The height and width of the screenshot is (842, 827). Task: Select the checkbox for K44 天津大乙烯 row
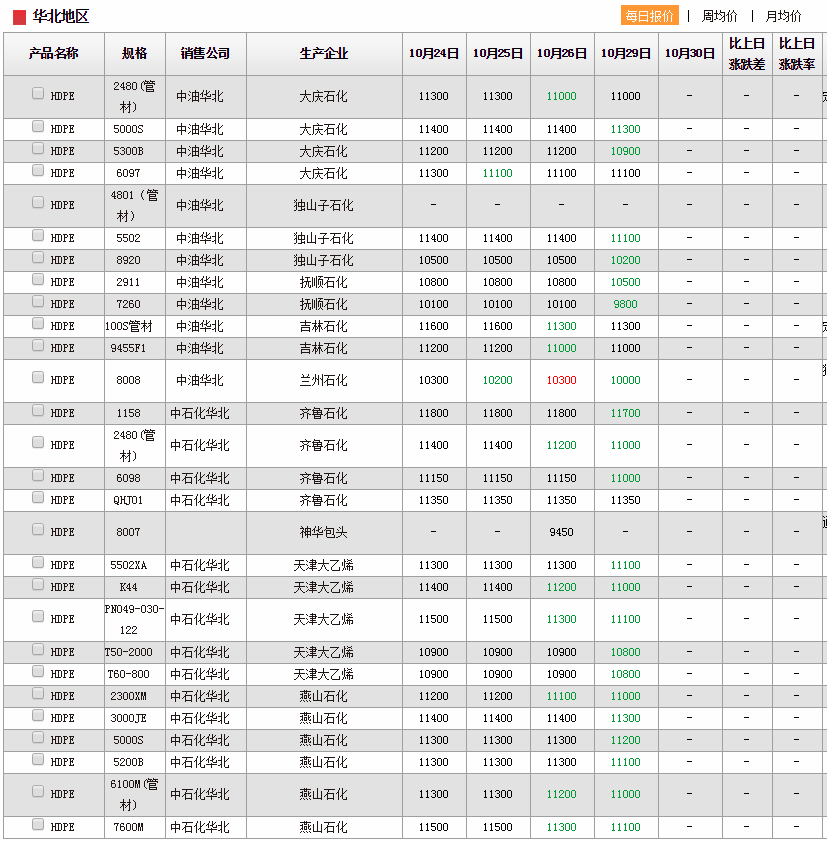click(38, 585)
